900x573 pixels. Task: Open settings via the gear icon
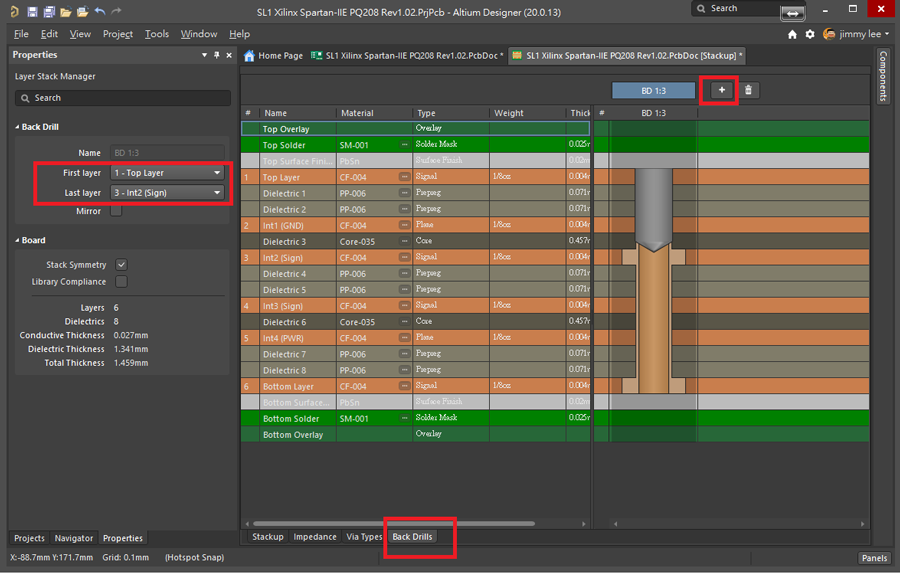810,34
